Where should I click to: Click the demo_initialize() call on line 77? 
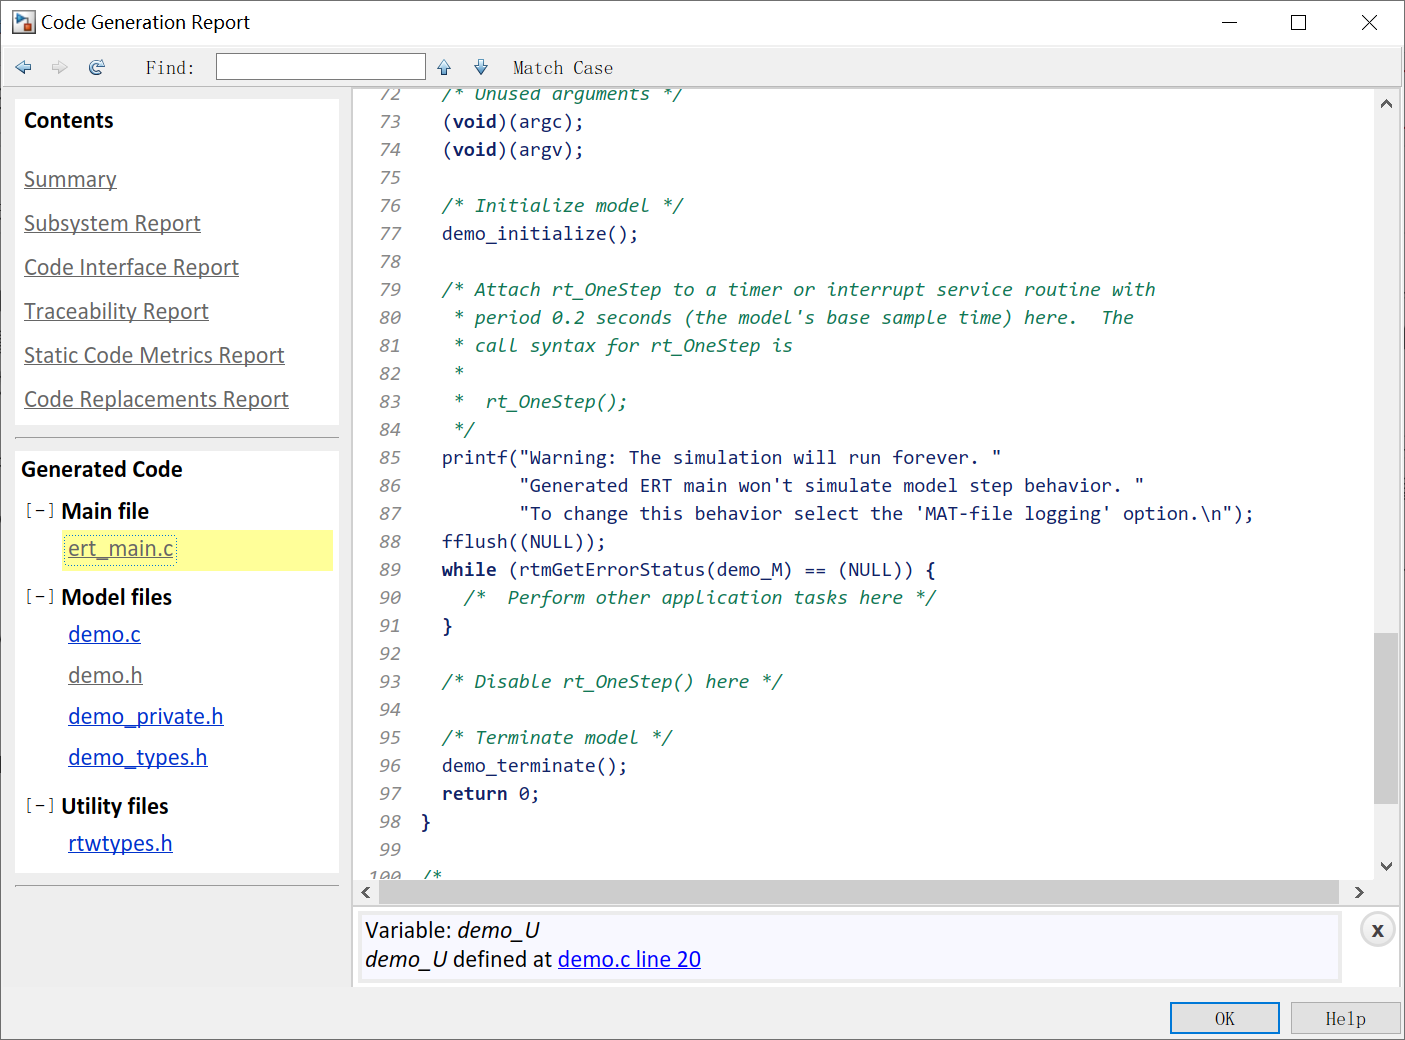pos(540,233)
